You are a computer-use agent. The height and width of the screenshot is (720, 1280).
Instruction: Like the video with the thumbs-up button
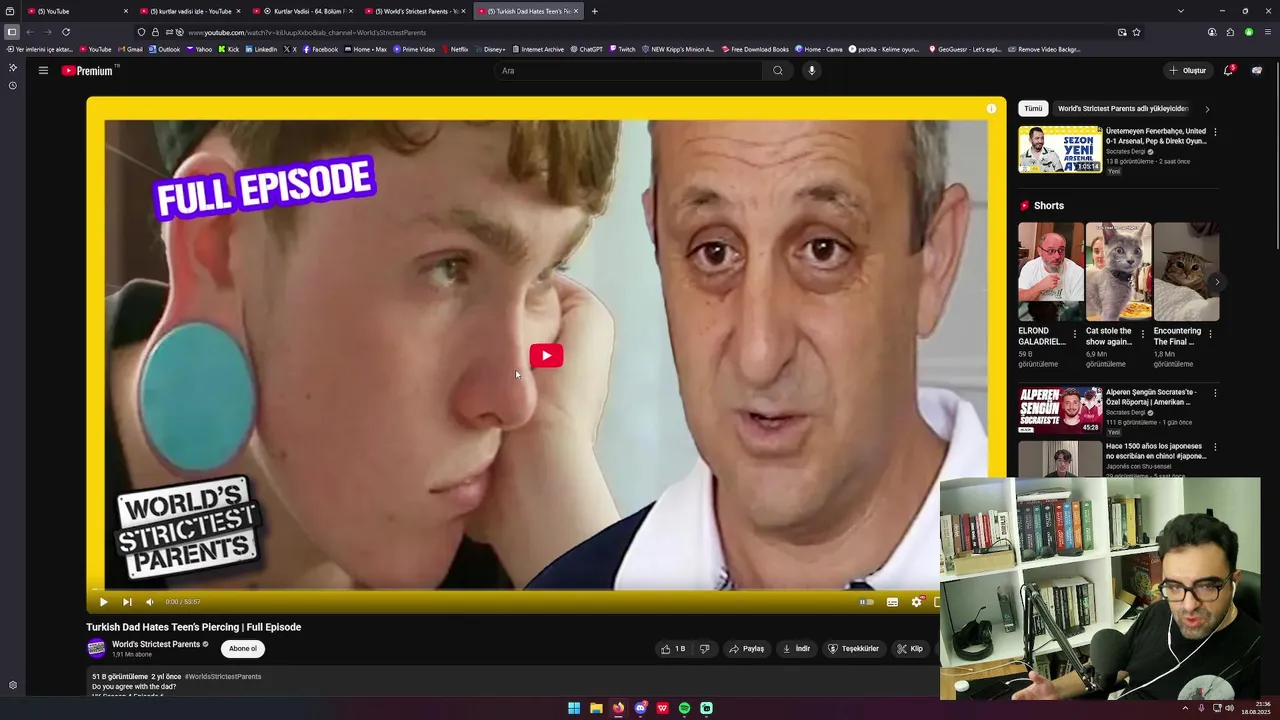[x=673, y=649]
